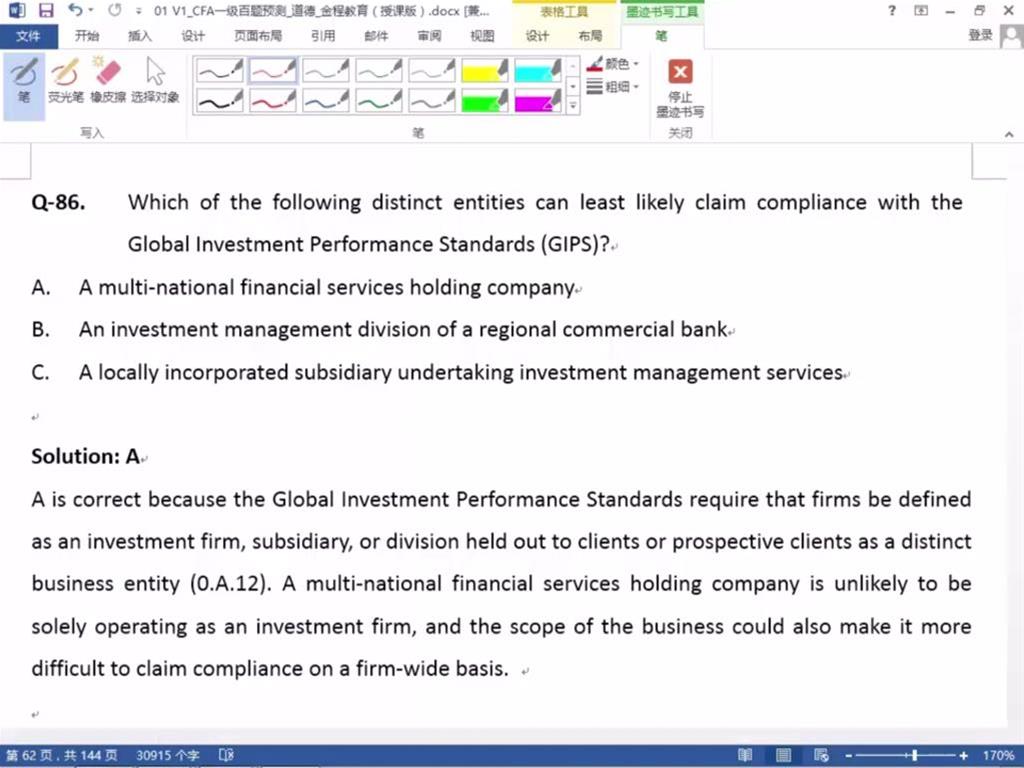Open the Page Layout (页面布局) tab
The image size is (1024, 768).
pyautogui.click(x=258, y=36)
